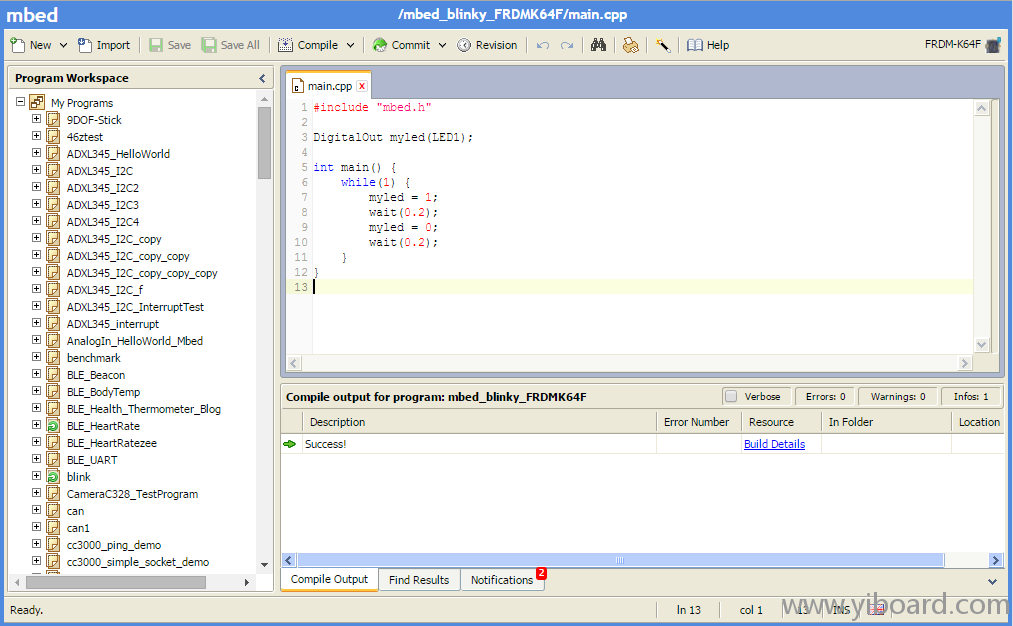Viewport: 1013px width, 626px height.
Task: Click the editor scroll down arrow
Action: (x=981, y=344)
